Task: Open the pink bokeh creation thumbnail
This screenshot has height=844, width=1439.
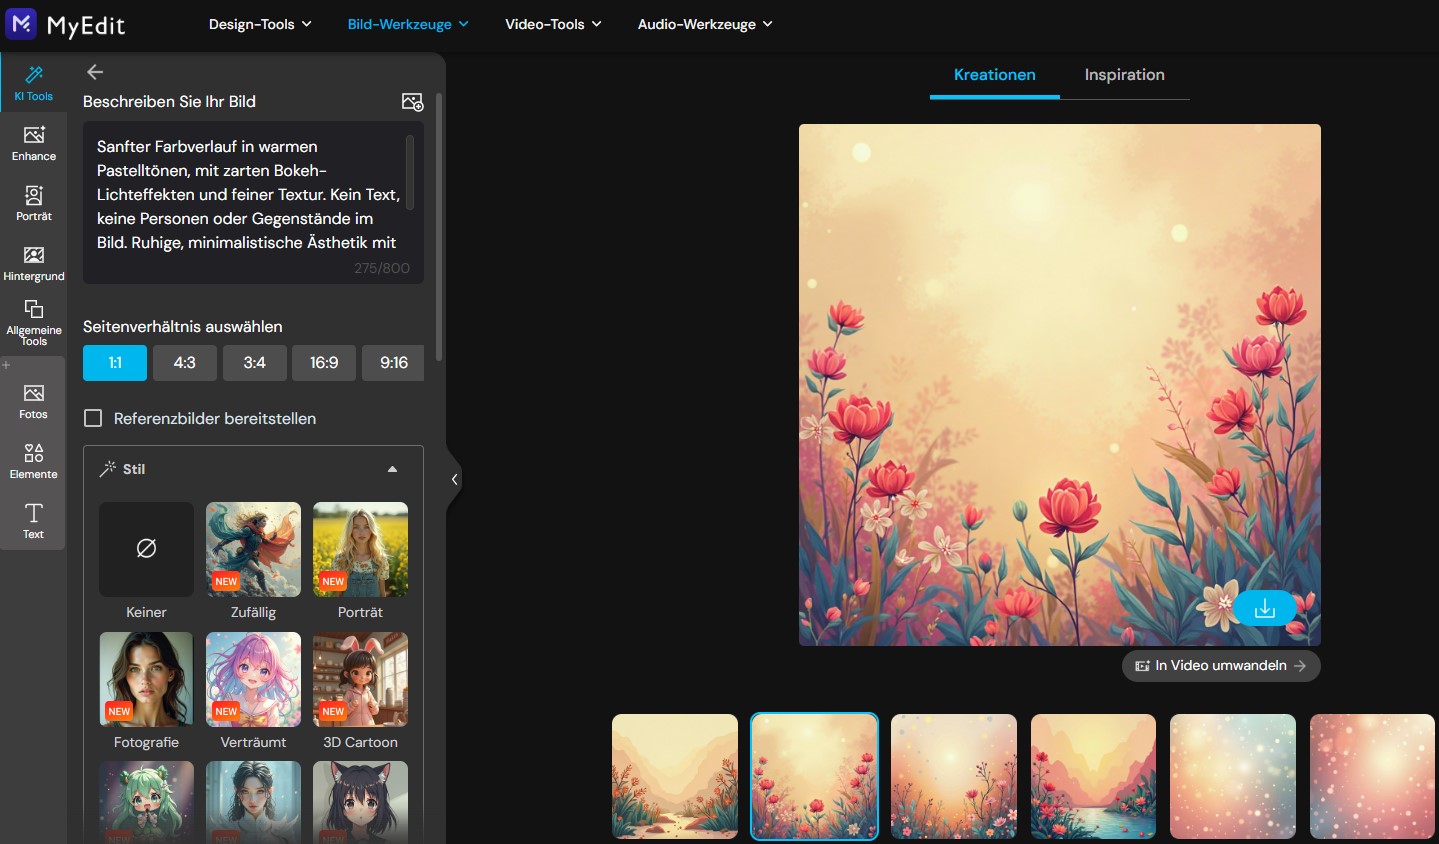Action: [x=1372, y=776]
